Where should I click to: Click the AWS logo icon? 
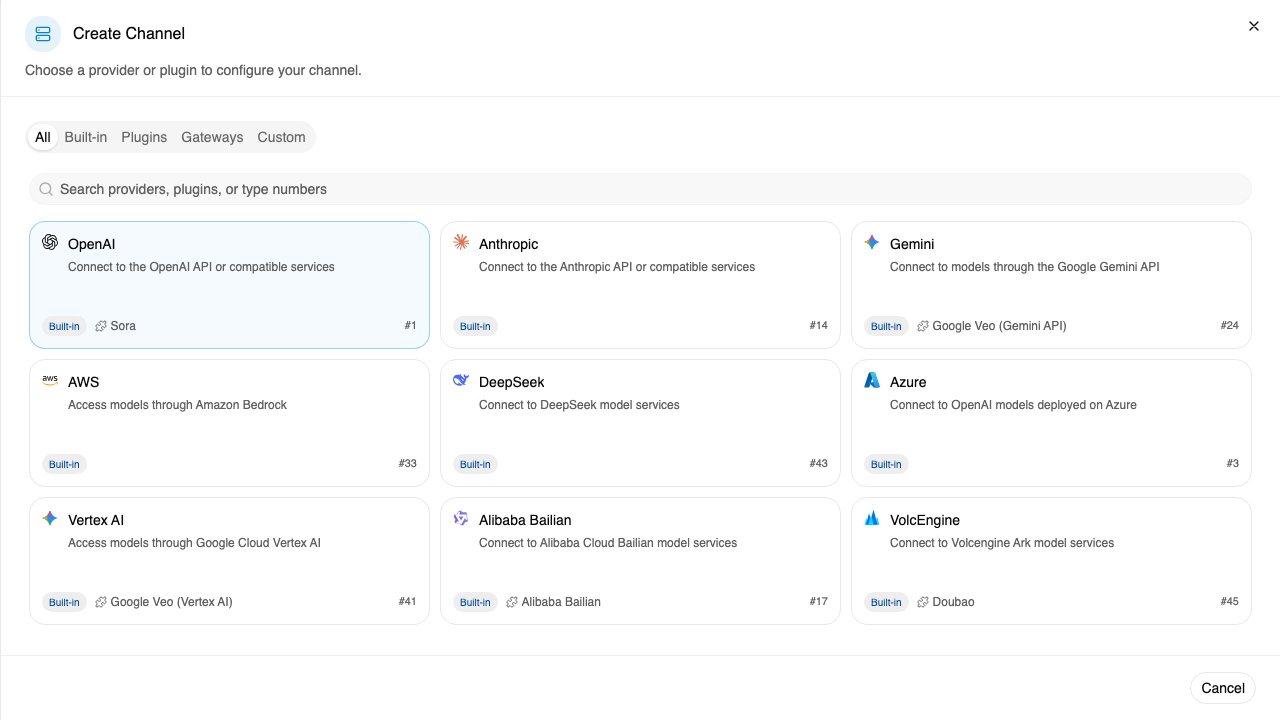pyautogui.click(x=50, y=380)
